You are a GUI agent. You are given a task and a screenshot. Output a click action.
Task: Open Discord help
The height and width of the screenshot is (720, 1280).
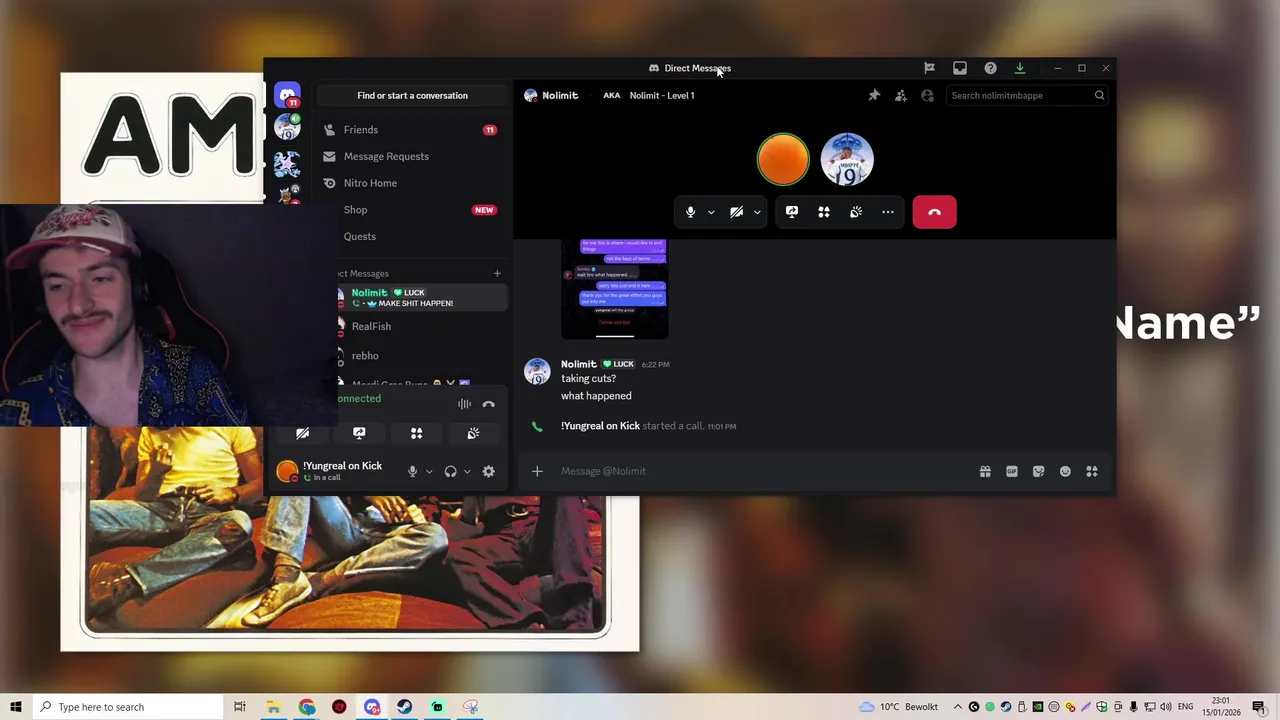click(x=990, y=68)
